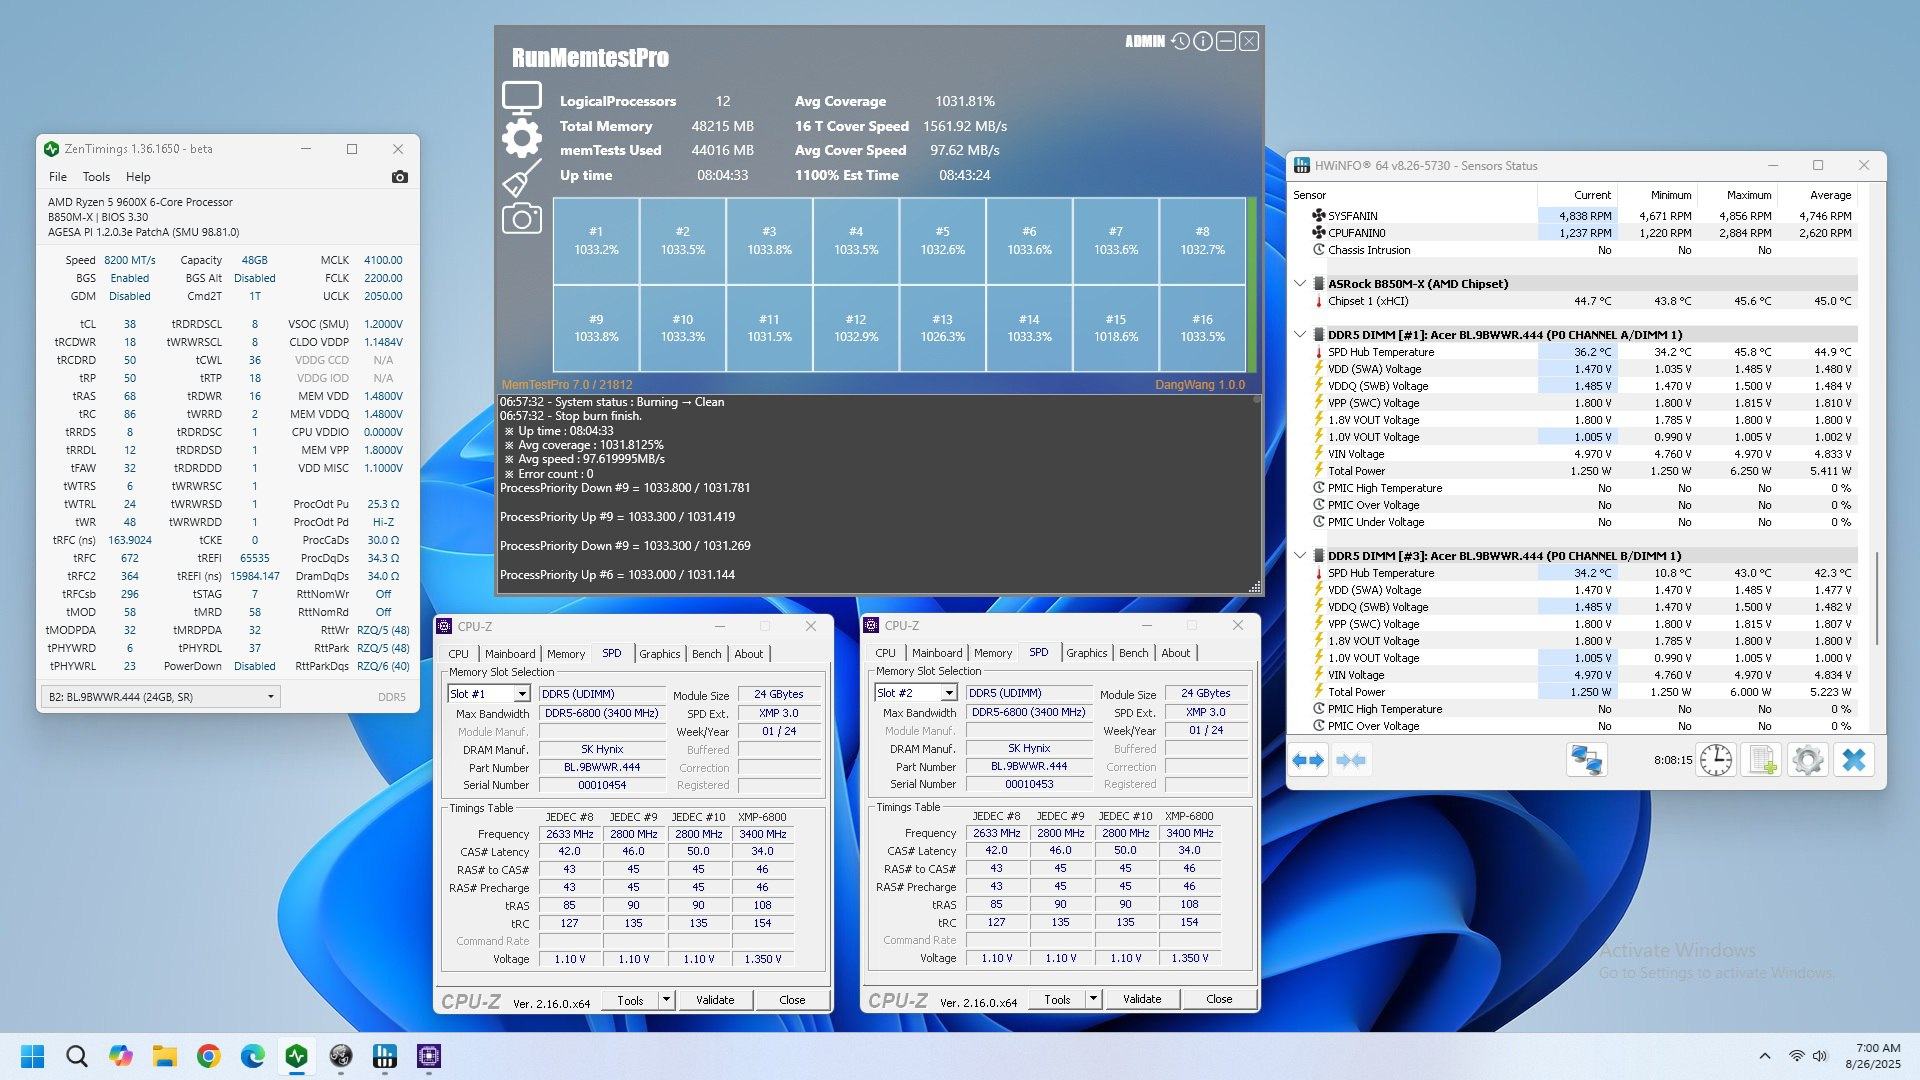Viewport: 1920px width, 1080px height.
Task: Click HWiNFO logging file icon
Action: click(x=1762, y=760)
